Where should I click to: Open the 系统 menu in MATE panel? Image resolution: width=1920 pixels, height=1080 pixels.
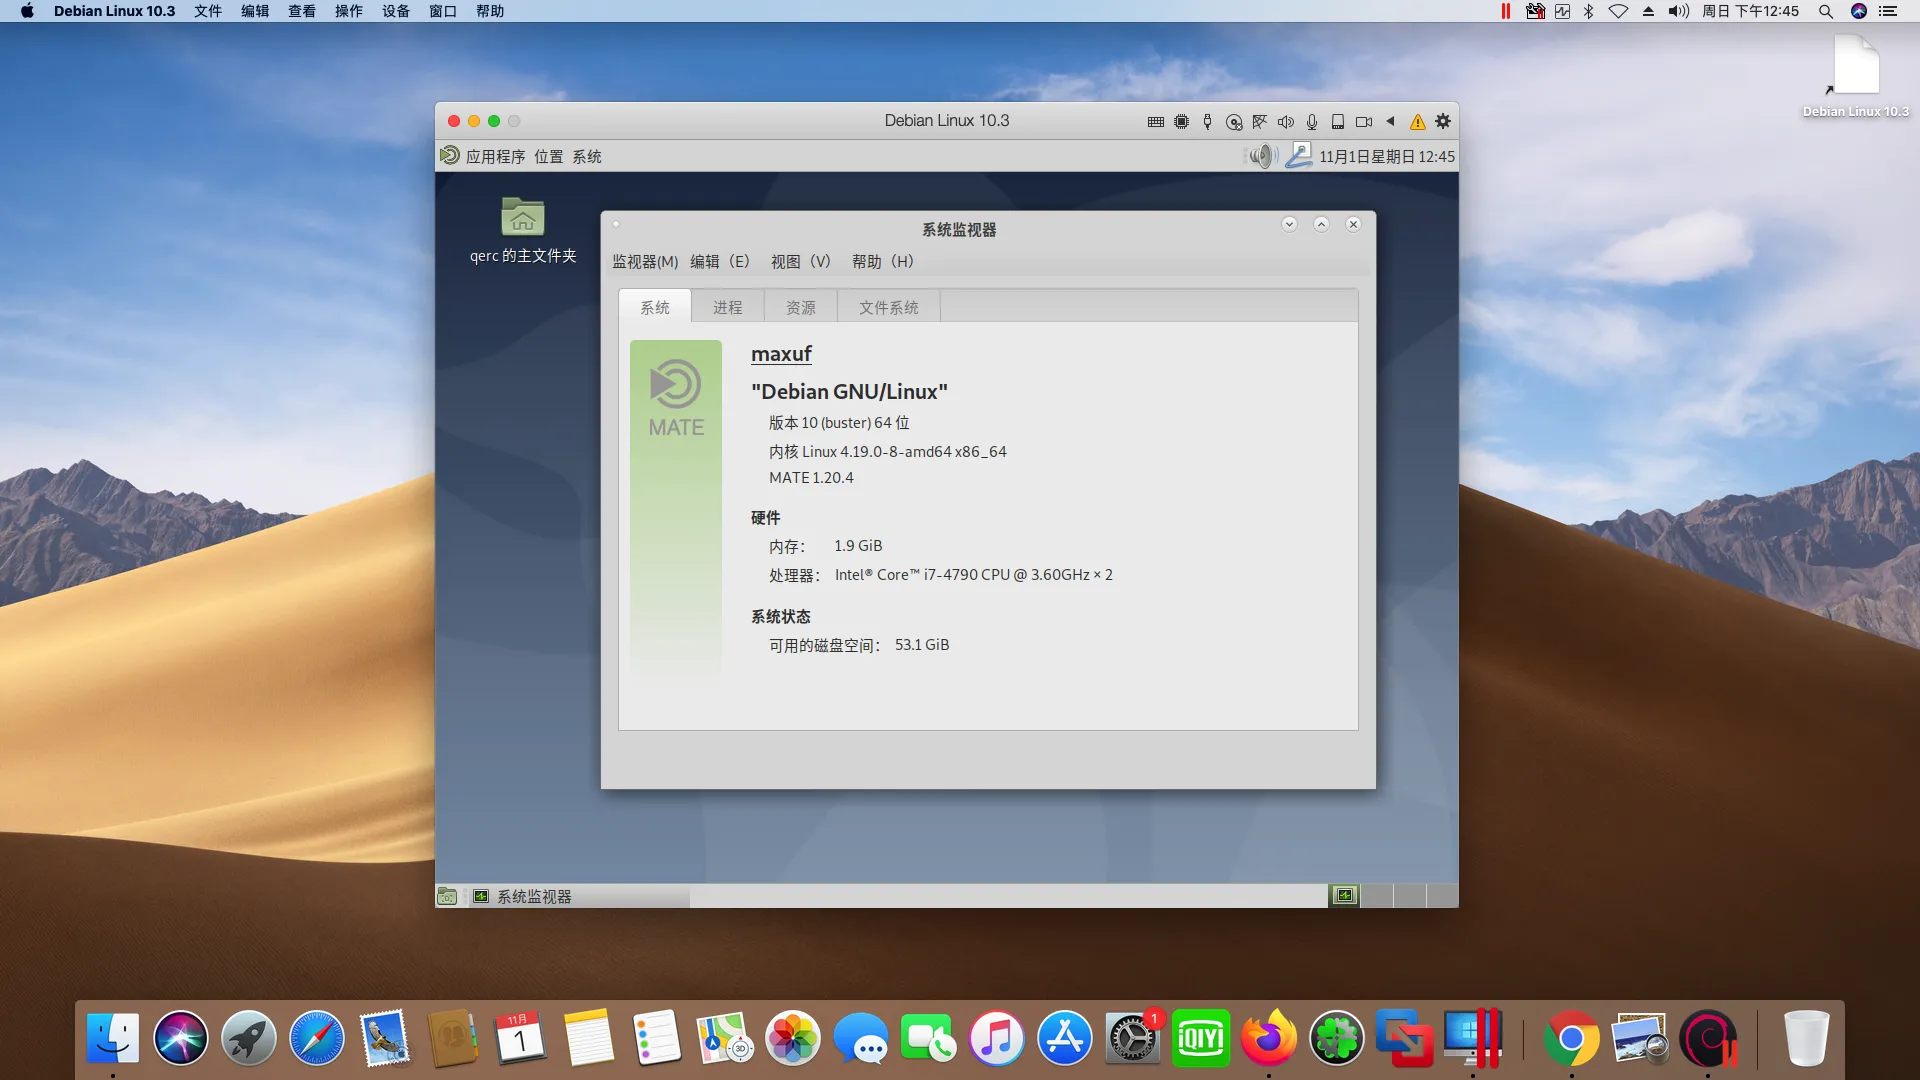[x=587, y=157]
